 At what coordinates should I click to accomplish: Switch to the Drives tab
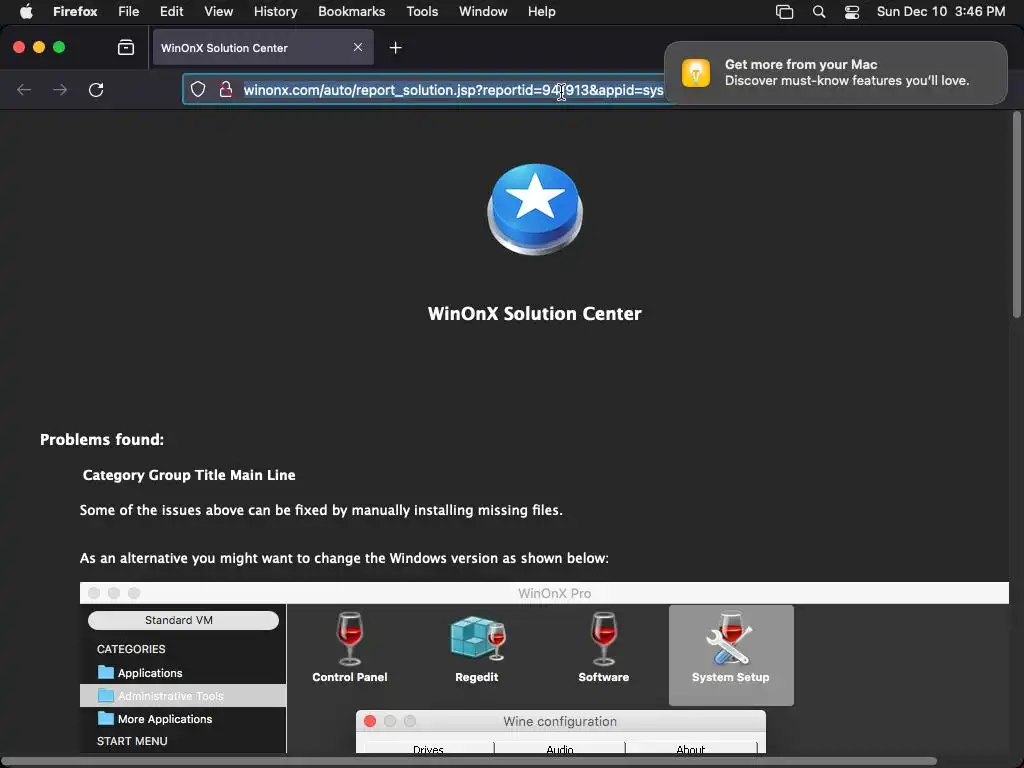coord(428,748)
